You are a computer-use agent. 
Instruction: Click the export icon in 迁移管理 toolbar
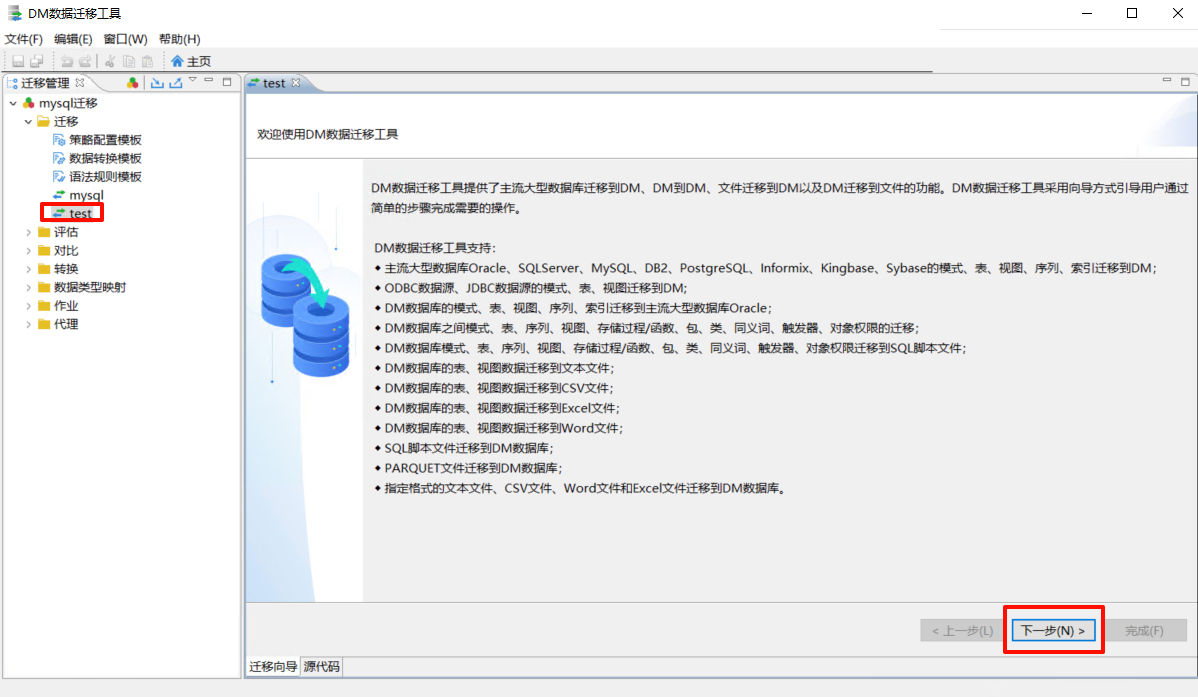pos(175,83)
